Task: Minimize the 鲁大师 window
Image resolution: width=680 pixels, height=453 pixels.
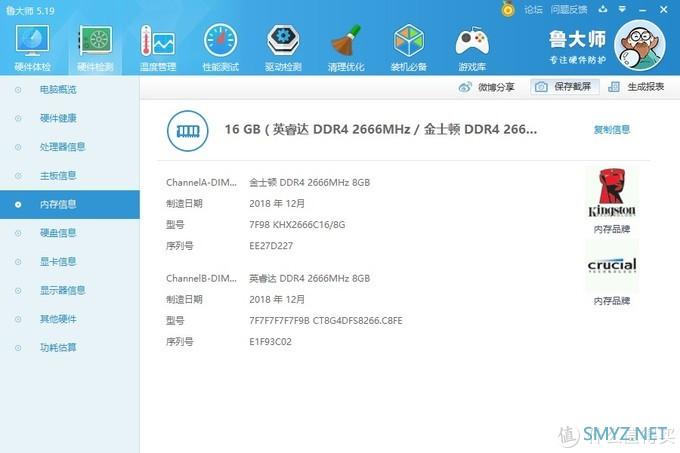Action: pyautogui.click(x=643, y=10)
